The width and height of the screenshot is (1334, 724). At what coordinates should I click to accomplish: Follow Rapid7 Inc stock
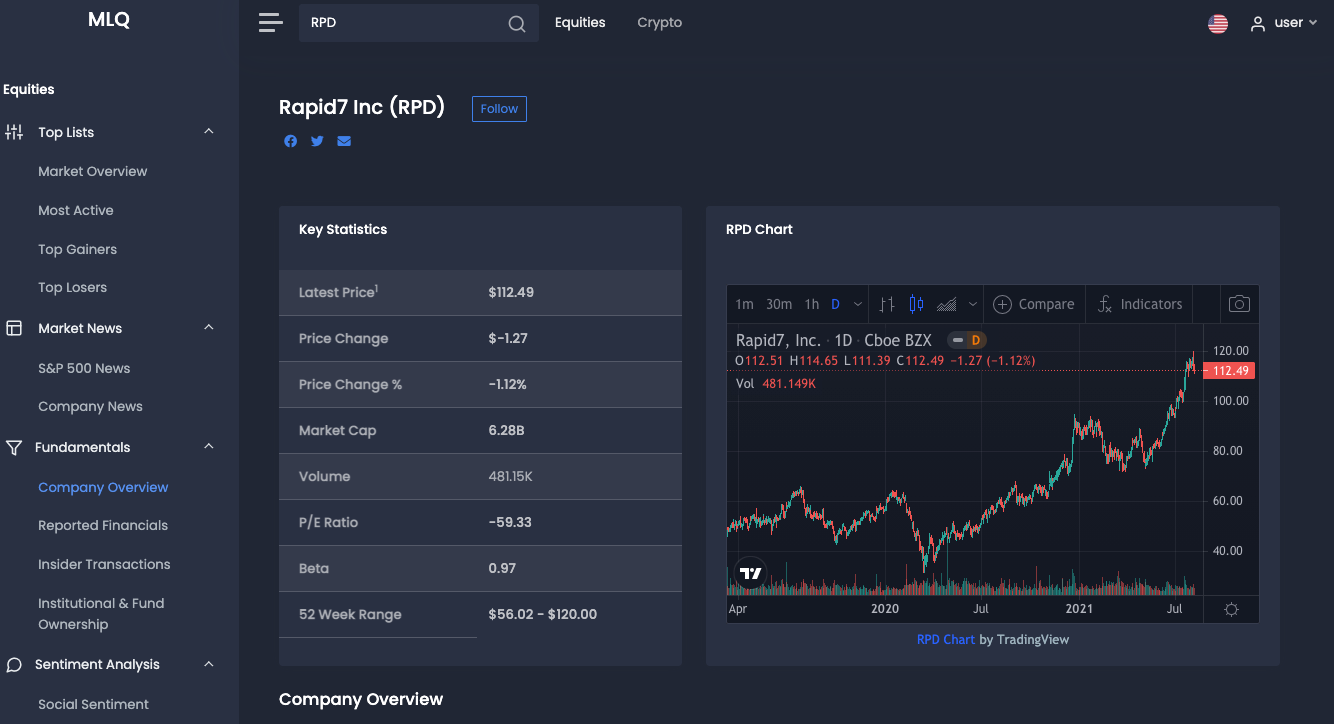(x=499, y=109)
